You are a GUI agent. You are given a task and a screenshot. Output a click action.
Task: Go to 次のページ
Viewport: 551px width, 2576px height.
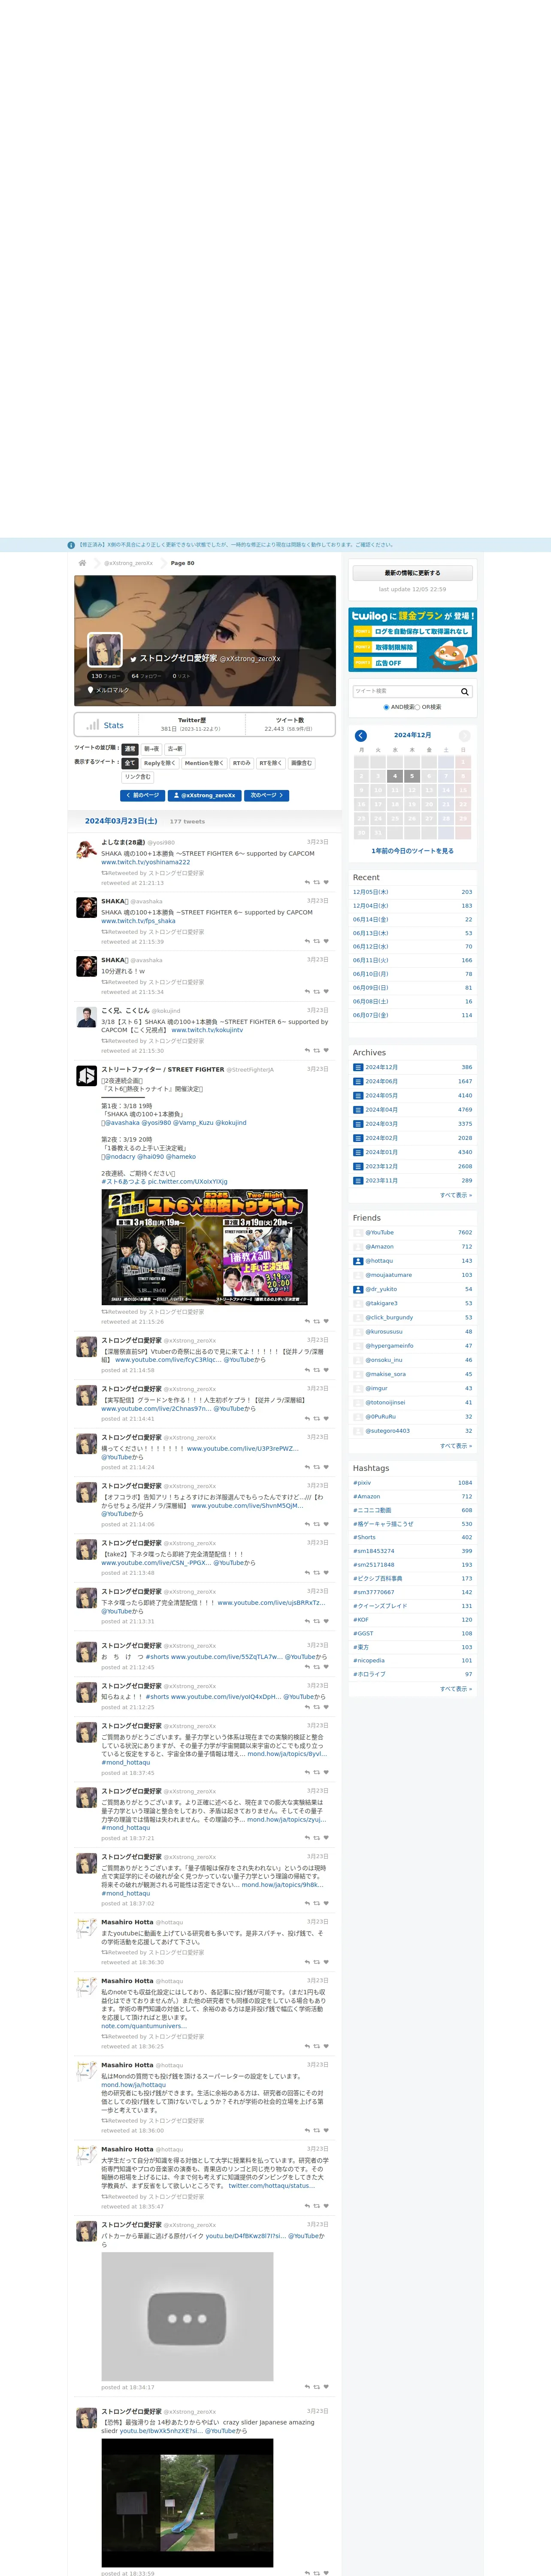(x=267, y=795)
